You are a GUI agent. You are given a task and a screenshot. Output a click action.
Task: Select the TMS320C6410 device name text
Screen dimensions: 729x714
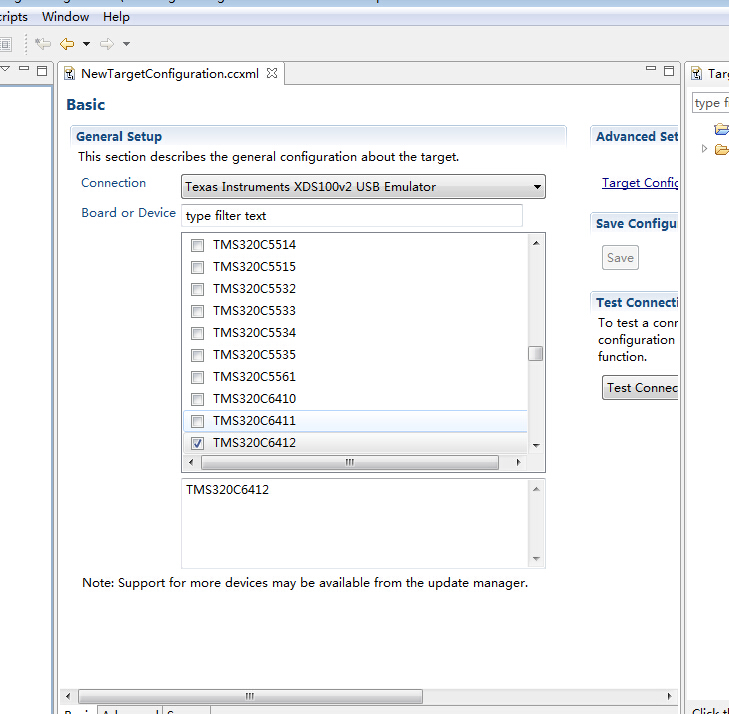[x=254, y=399]
